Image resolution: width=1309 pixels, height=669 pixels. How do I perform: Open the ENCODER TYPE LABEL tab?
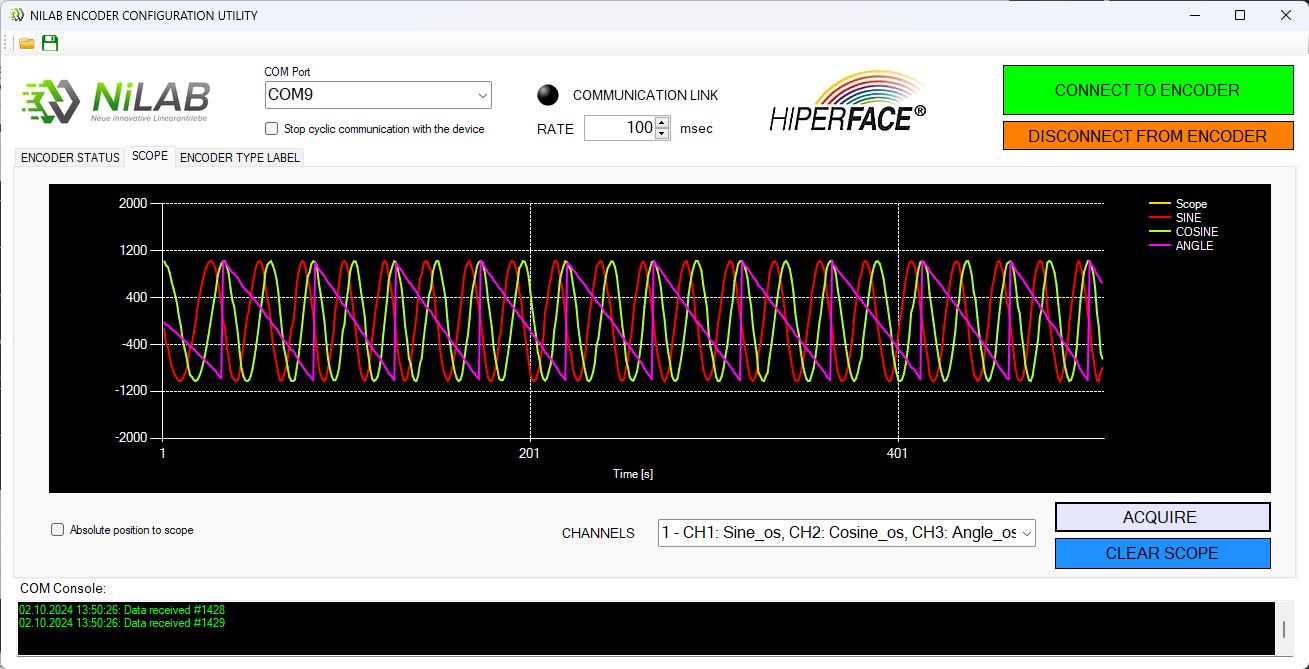[239, 157]
